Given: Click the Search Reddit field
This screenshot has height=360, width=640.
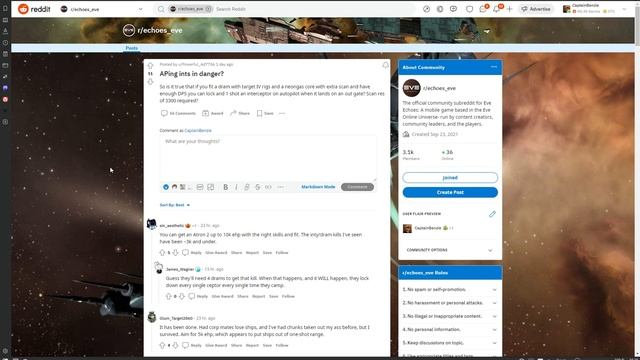Looking at the screenshot, I should coord(313,9).
